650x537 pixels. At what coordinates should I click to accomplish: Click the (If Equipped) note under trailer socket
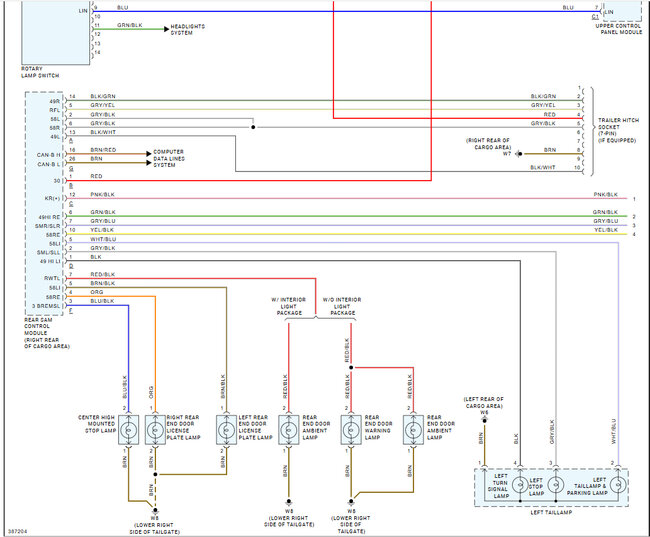pyautogui.click(x=617, y=141)
